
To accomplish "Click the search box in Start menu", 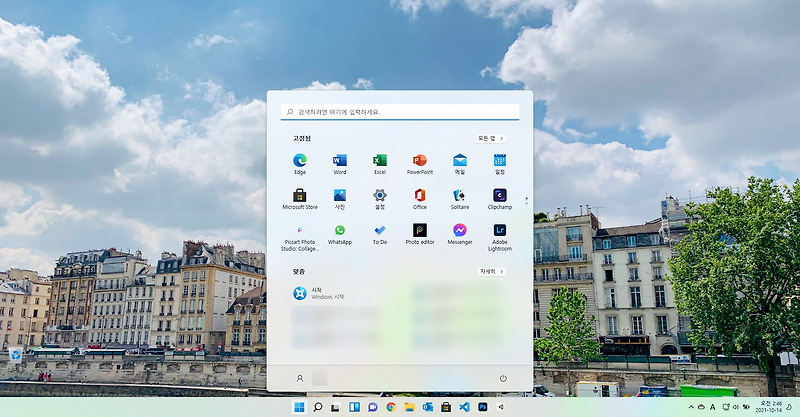I will tap(399, 112).
